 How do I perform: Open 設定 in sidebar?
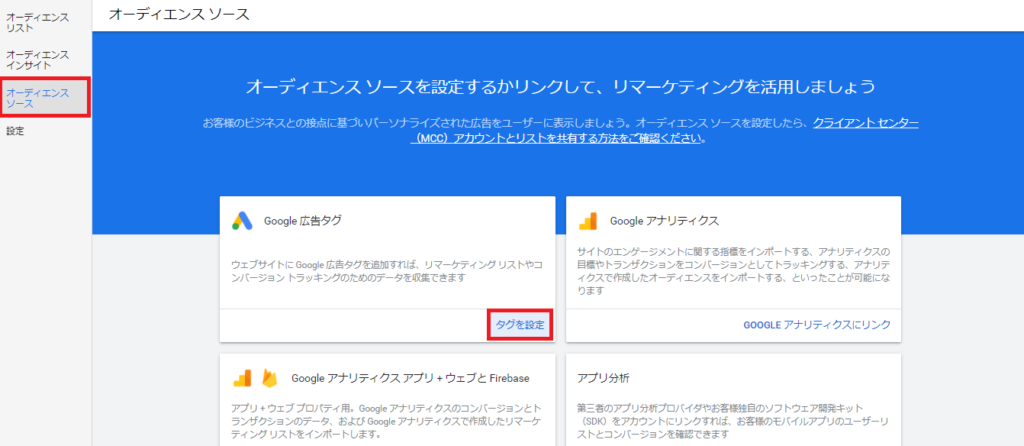point(15,131)
